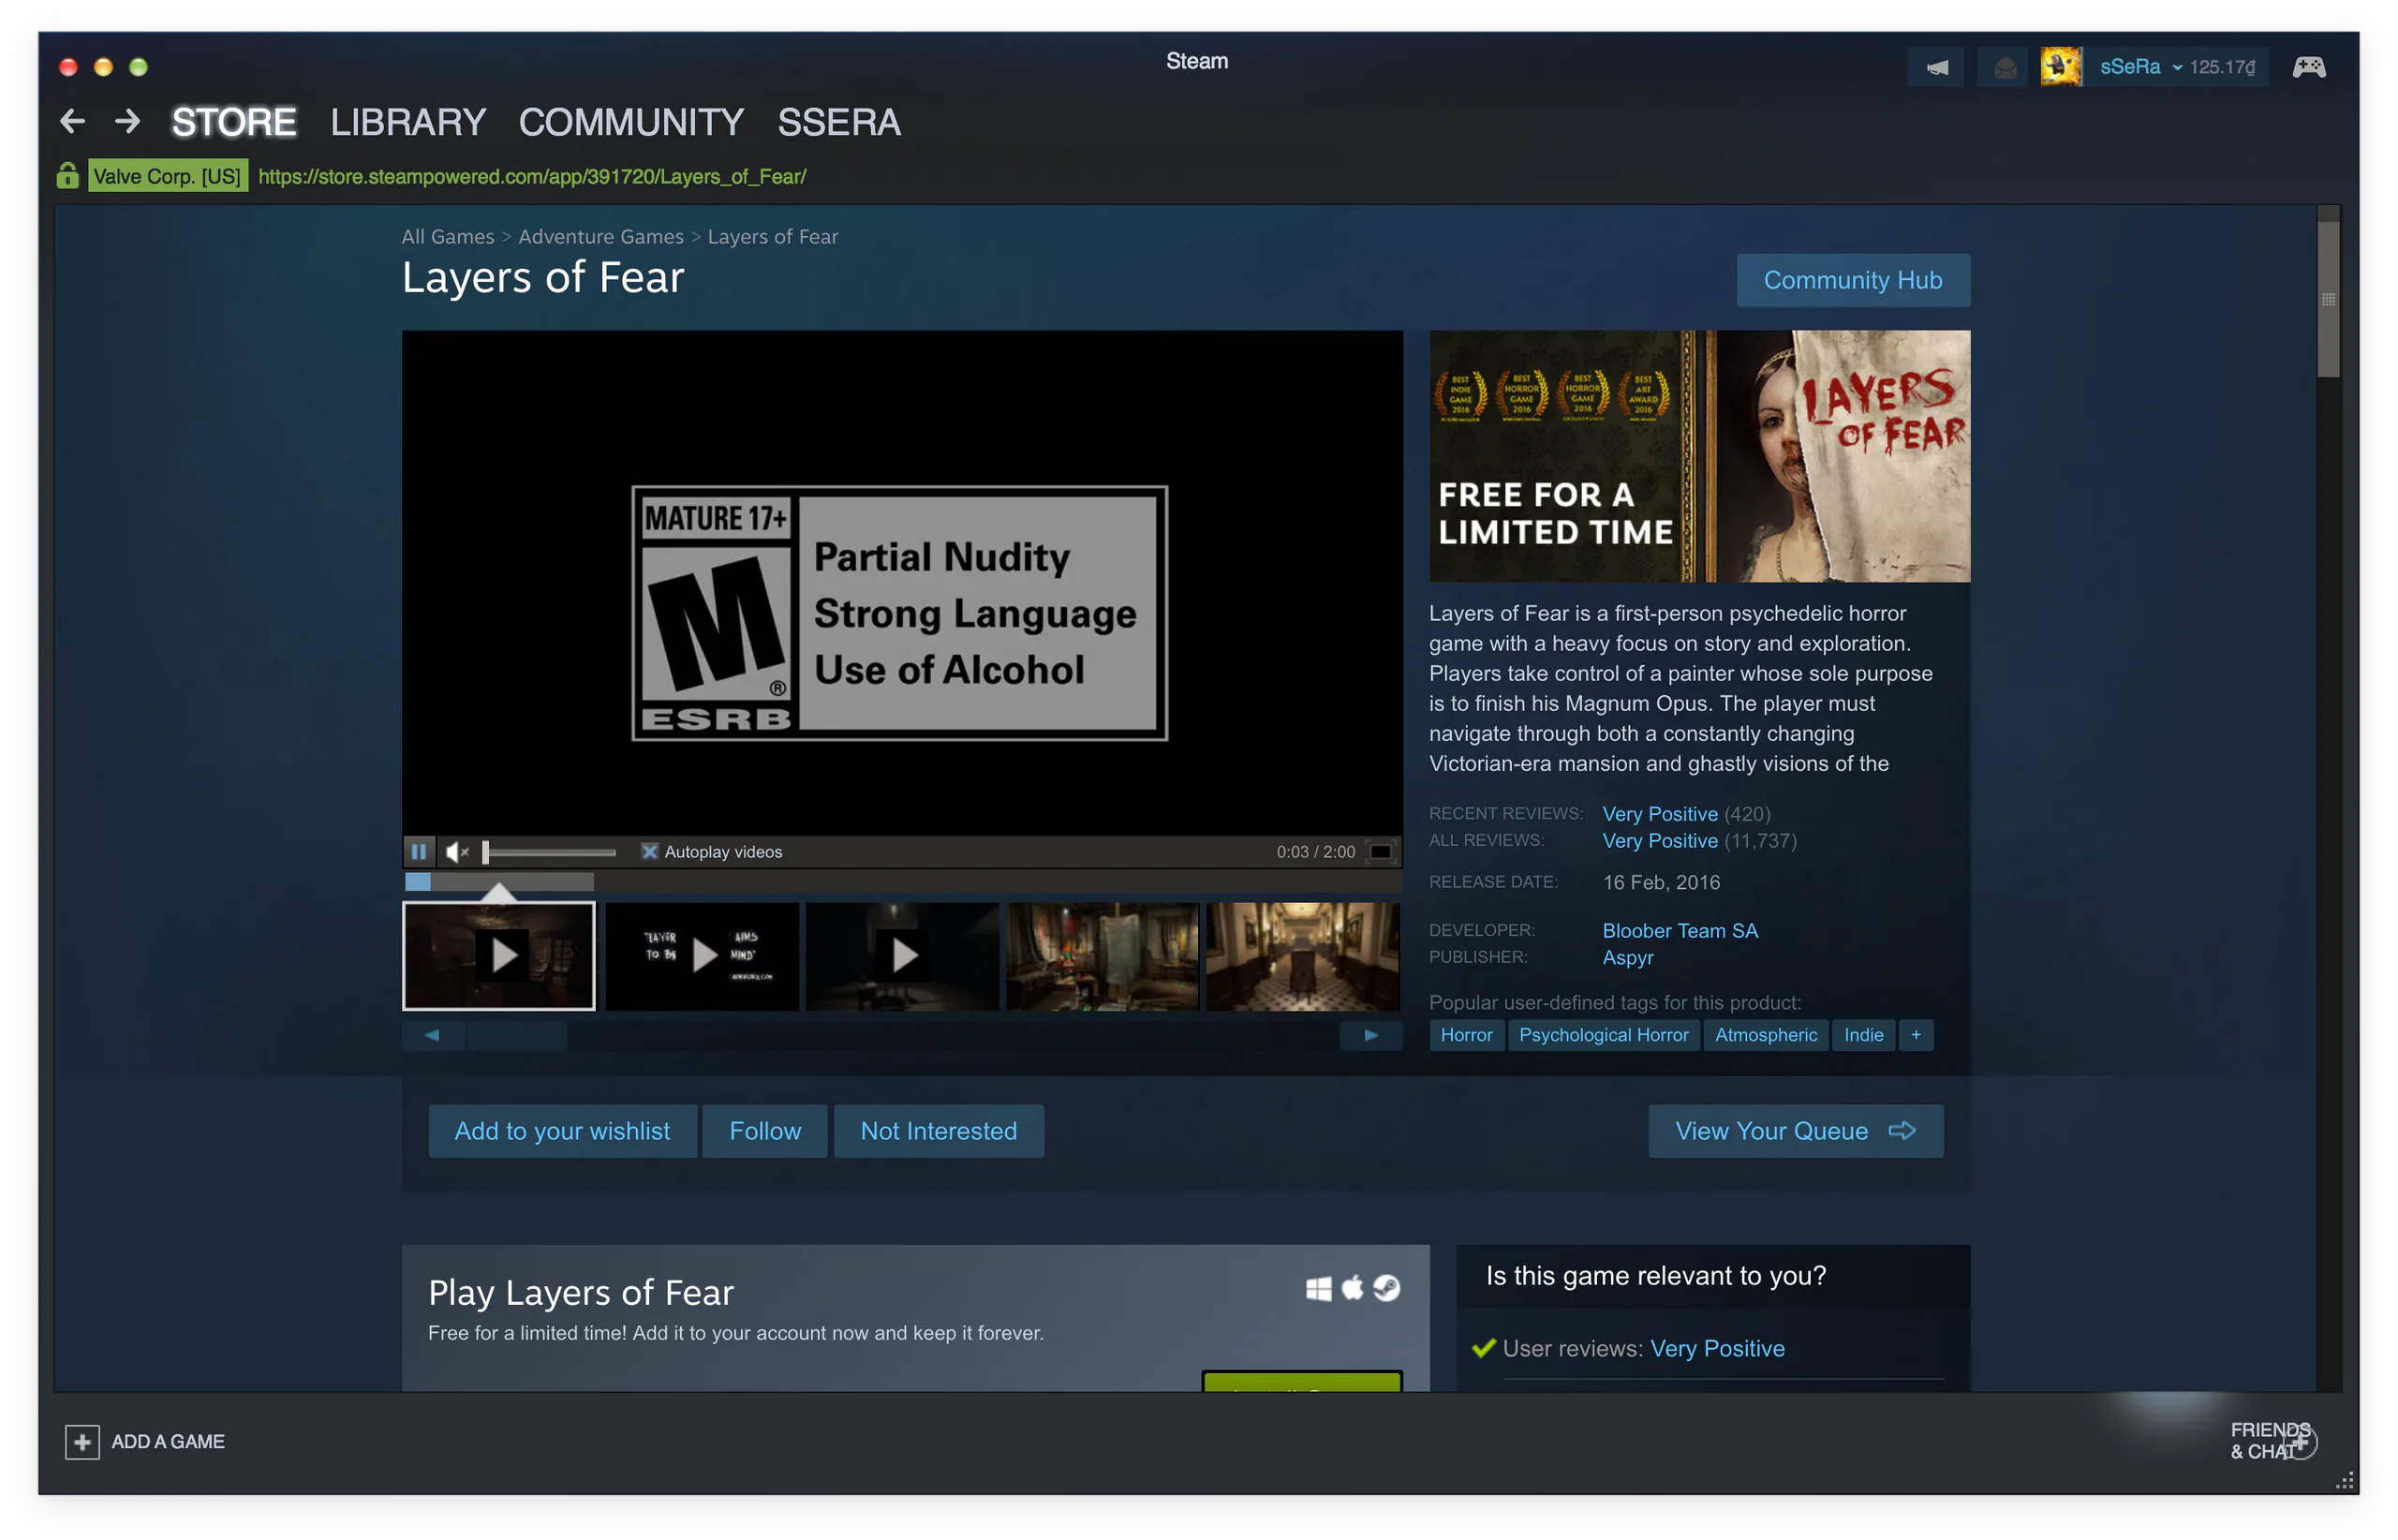Click ADD A GAME text
Viewport: 2398px width, 1540px height.
pyautogui.click(x=168, y=1442)
